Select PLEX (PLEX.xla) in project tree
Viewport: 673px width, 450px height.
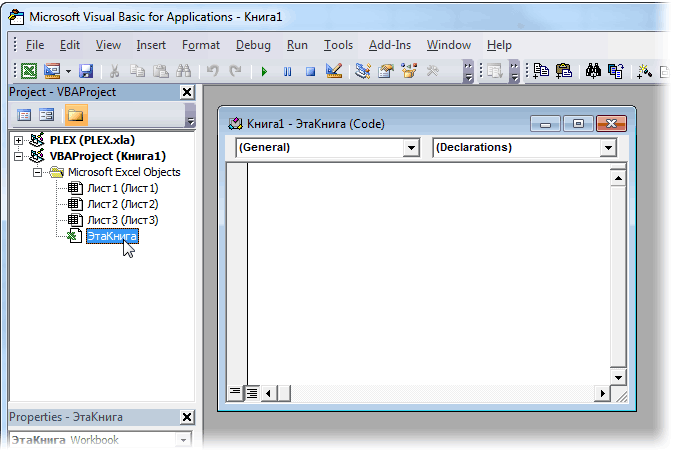coord(92,140)
